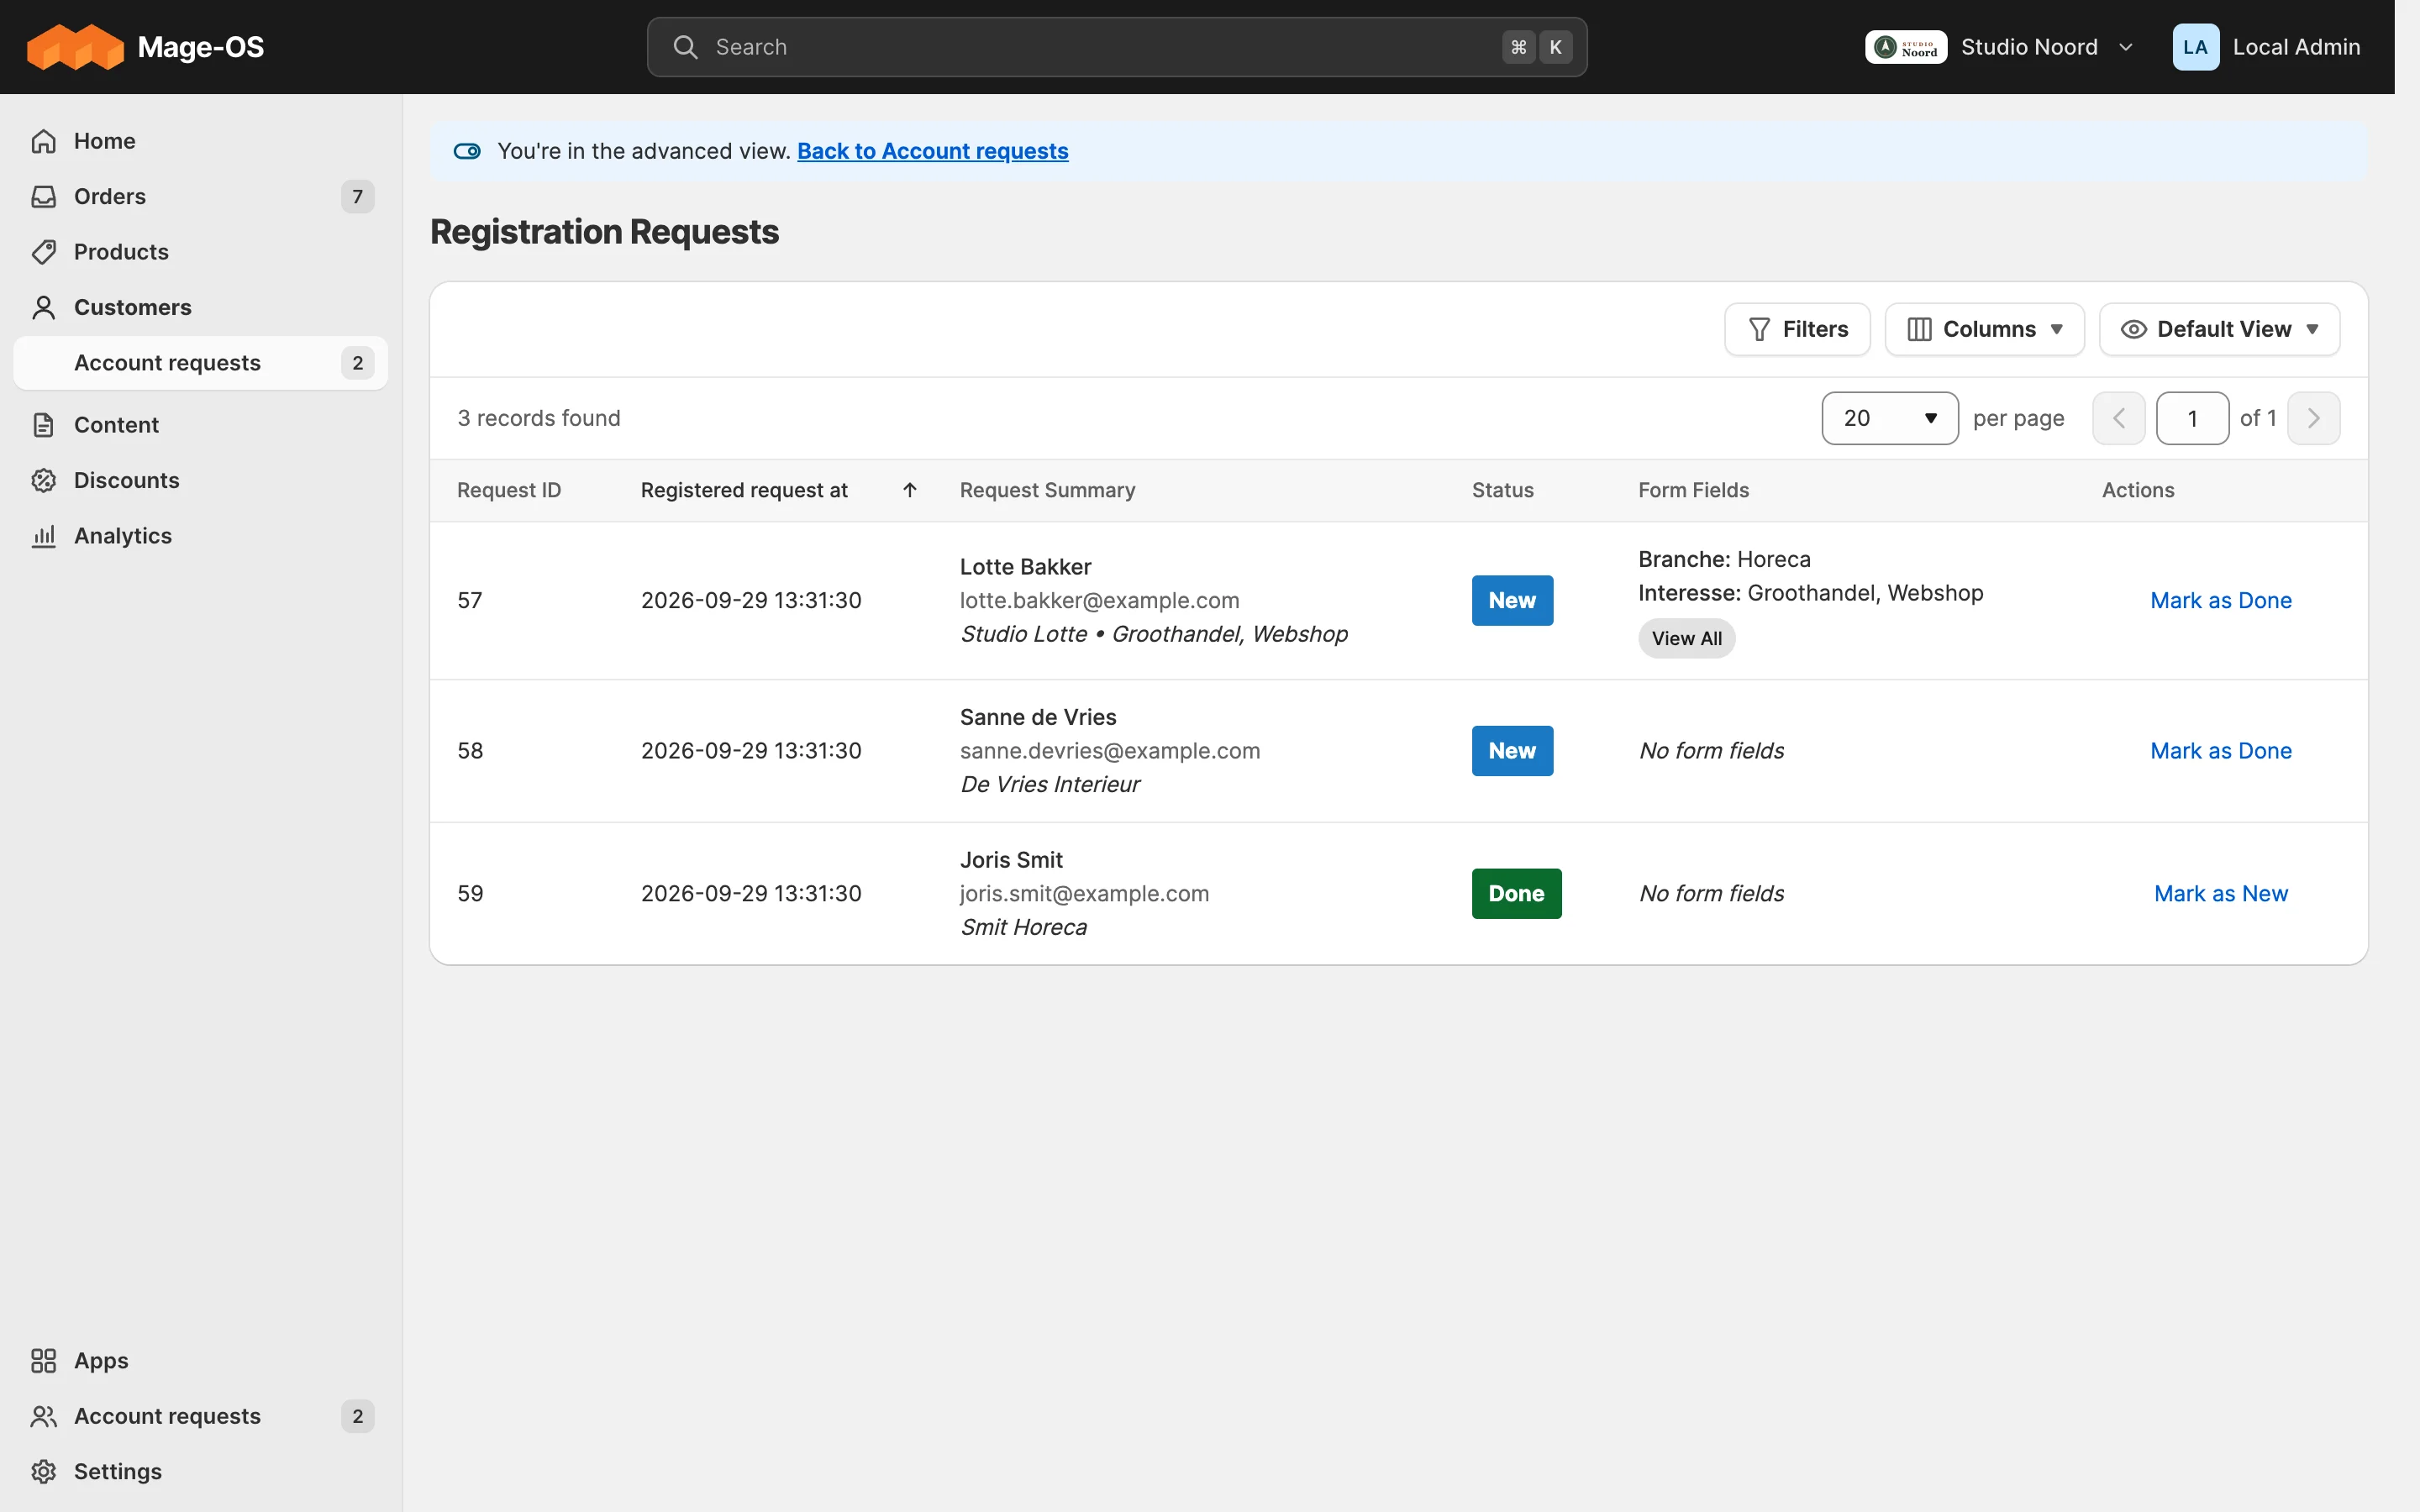Mark Joris Smit request as New
The image size is (2420, 1512).
(2220, 894)
